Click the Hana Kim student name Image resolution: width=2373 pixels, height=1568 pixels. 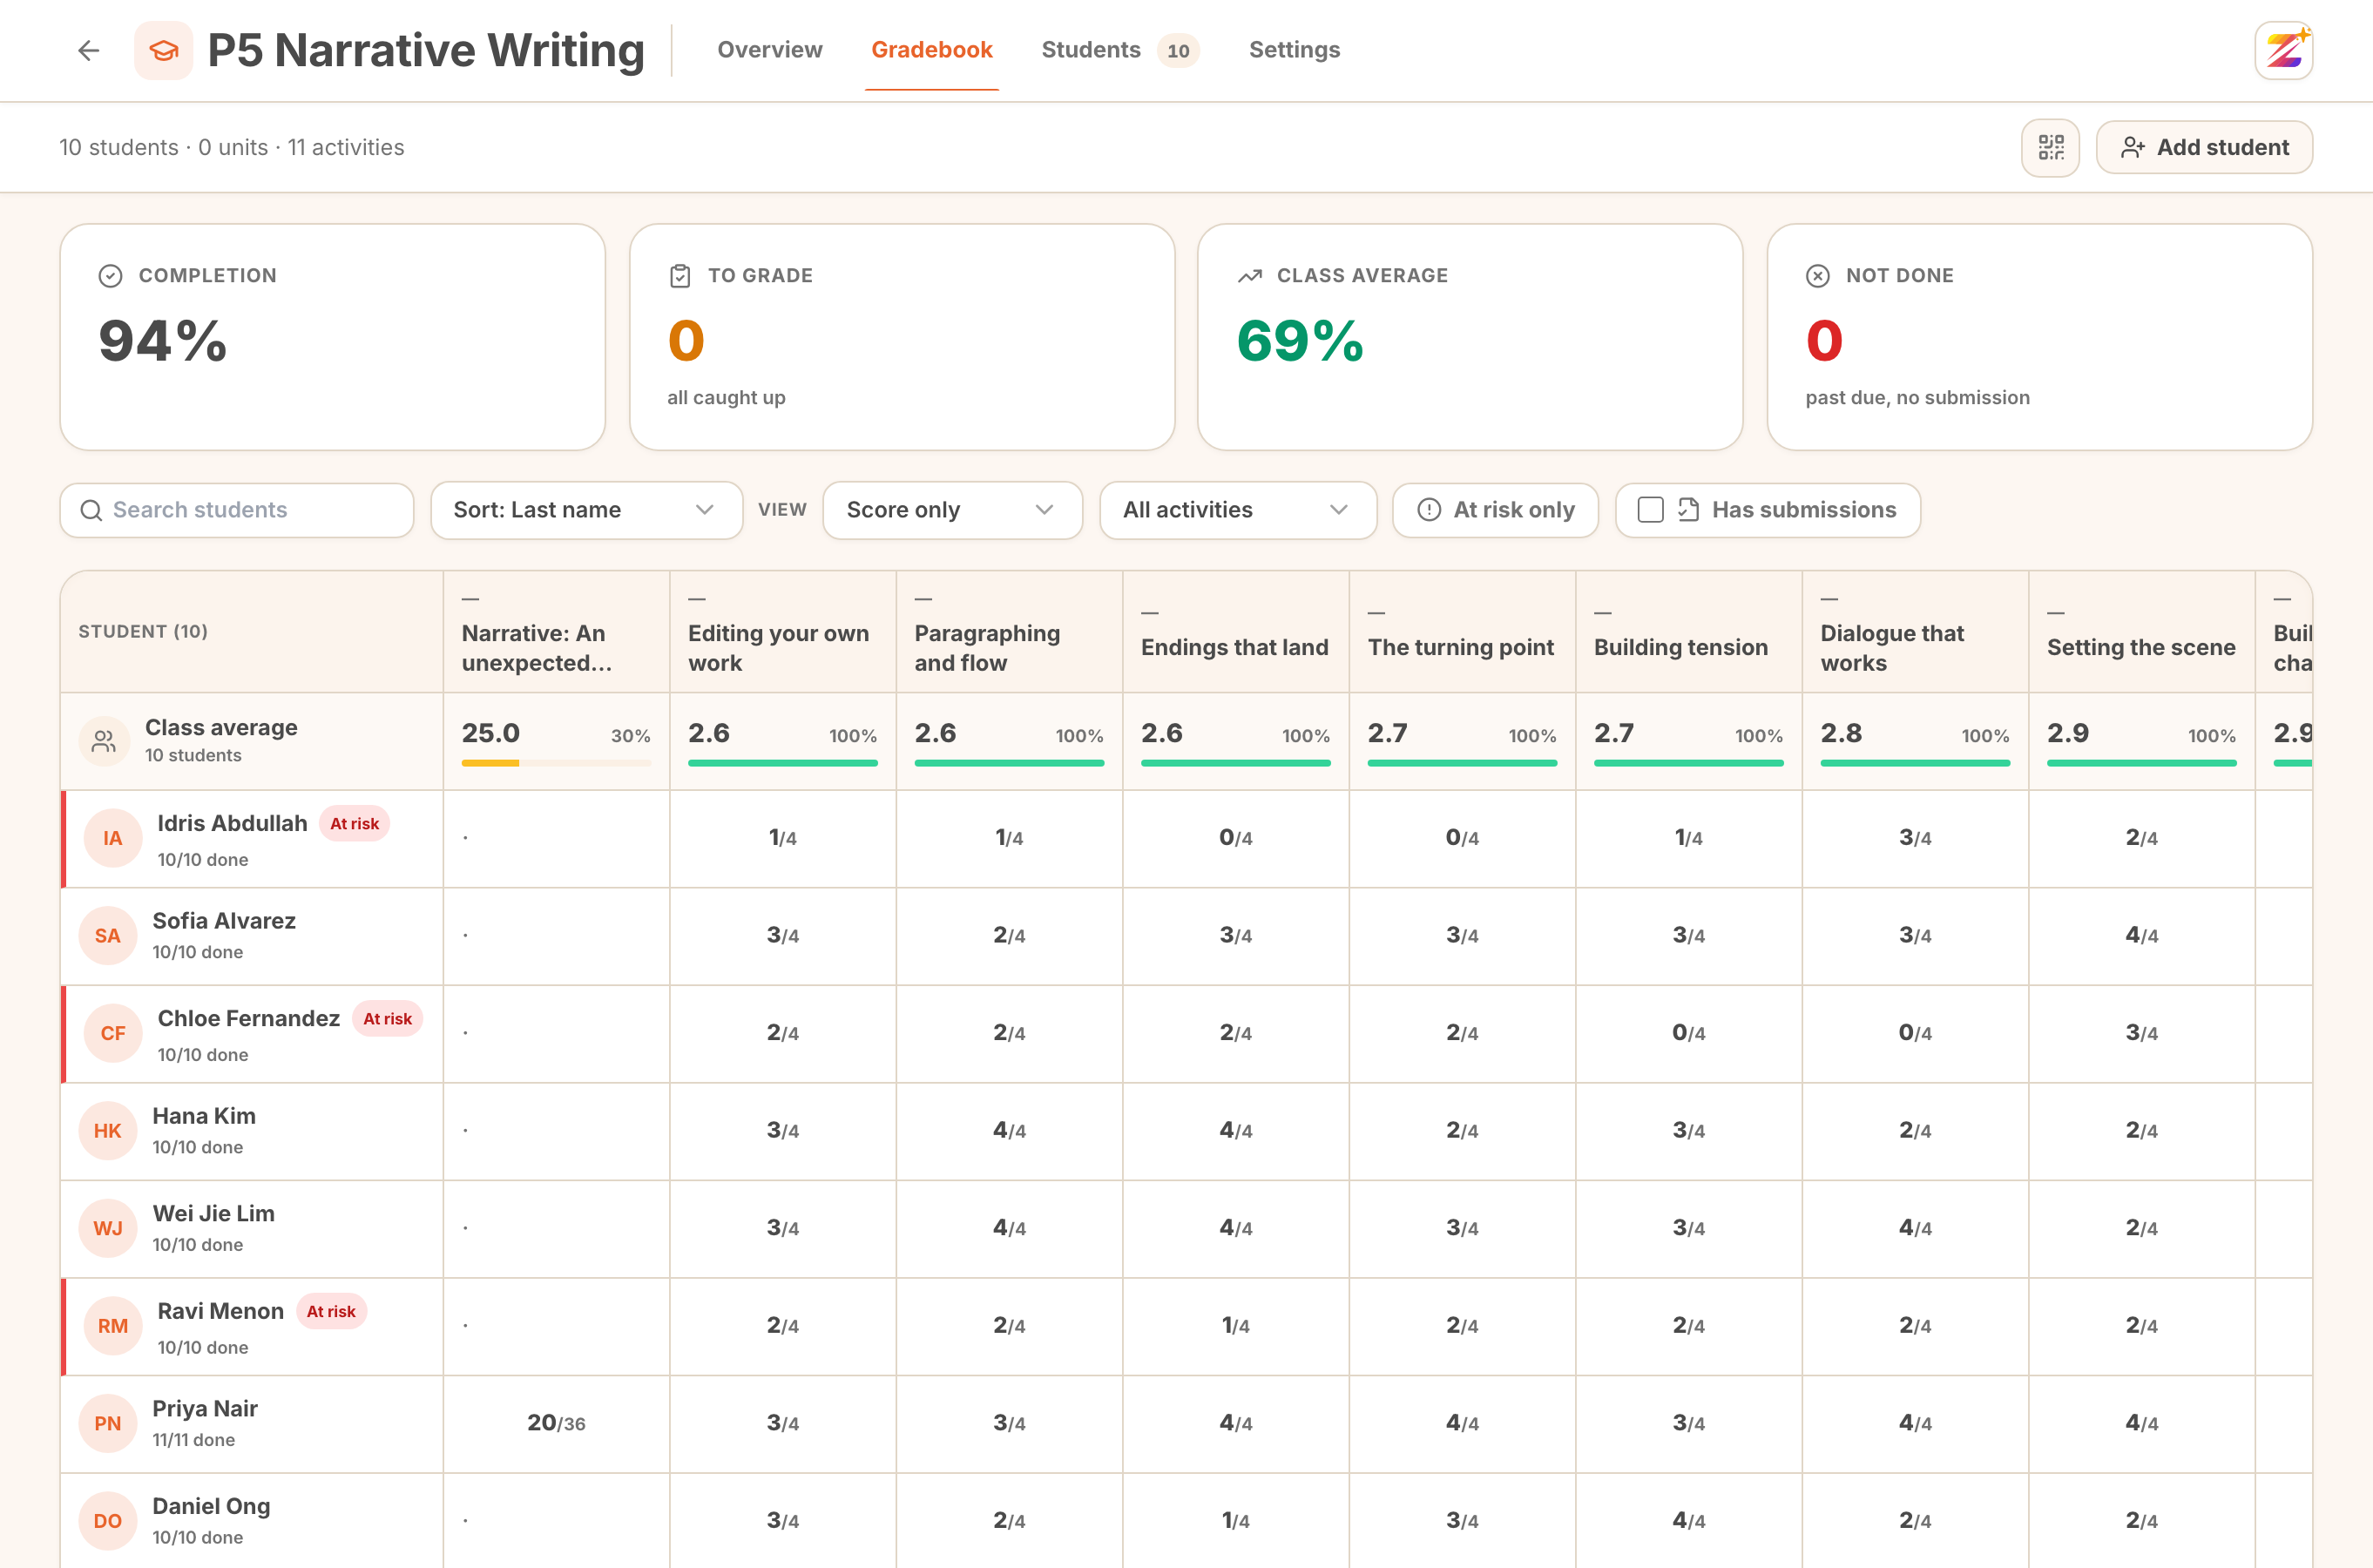[204, 1116]
